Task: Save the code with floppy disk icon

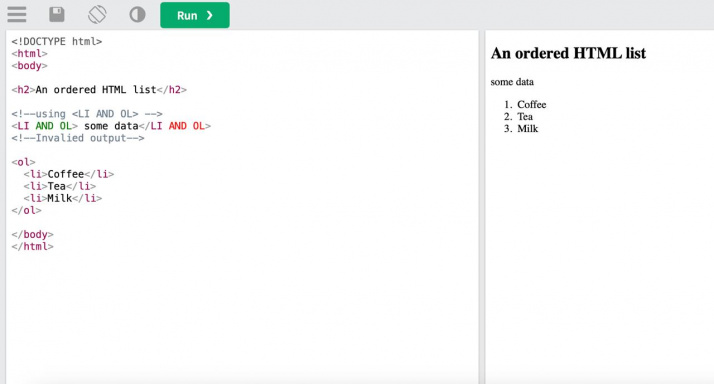Action: click(57, 15)
